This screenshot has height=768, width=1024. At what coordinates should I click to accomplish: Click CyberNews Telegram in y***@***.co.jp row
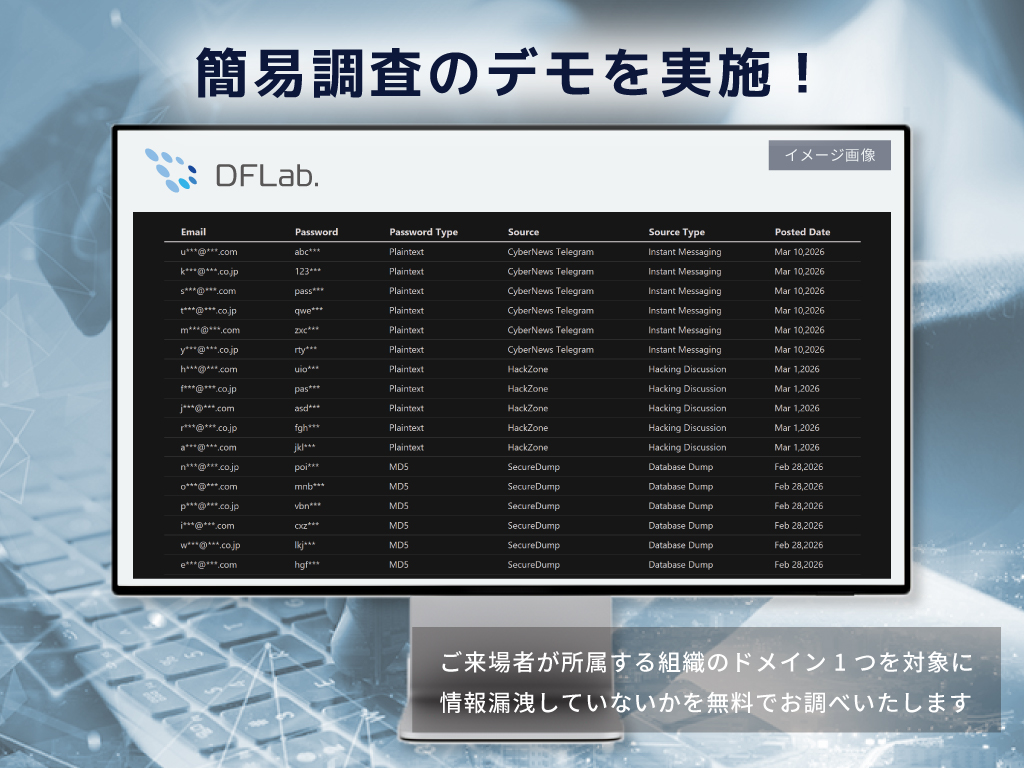pos(551,349)
